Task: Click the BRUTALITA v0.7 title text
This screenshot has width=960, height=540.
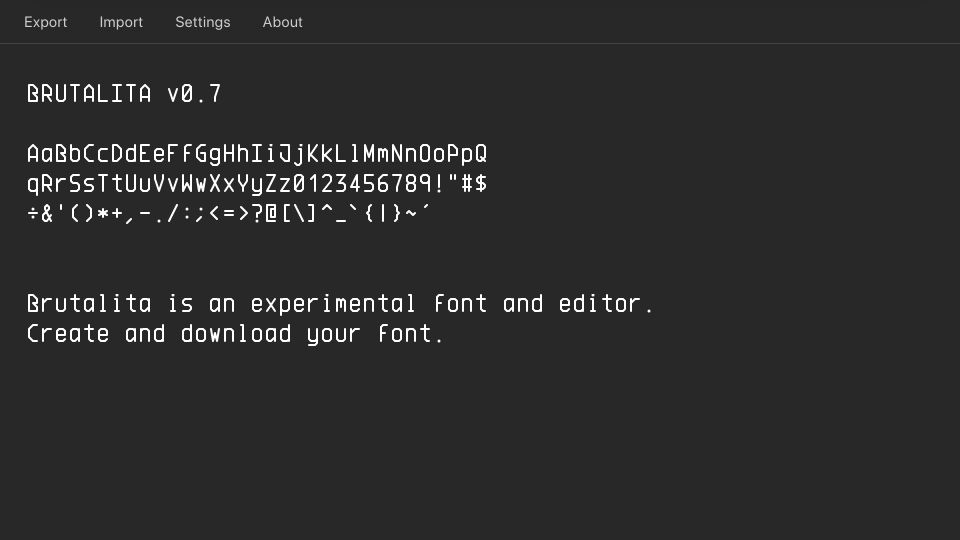Action: pos(124,94)
